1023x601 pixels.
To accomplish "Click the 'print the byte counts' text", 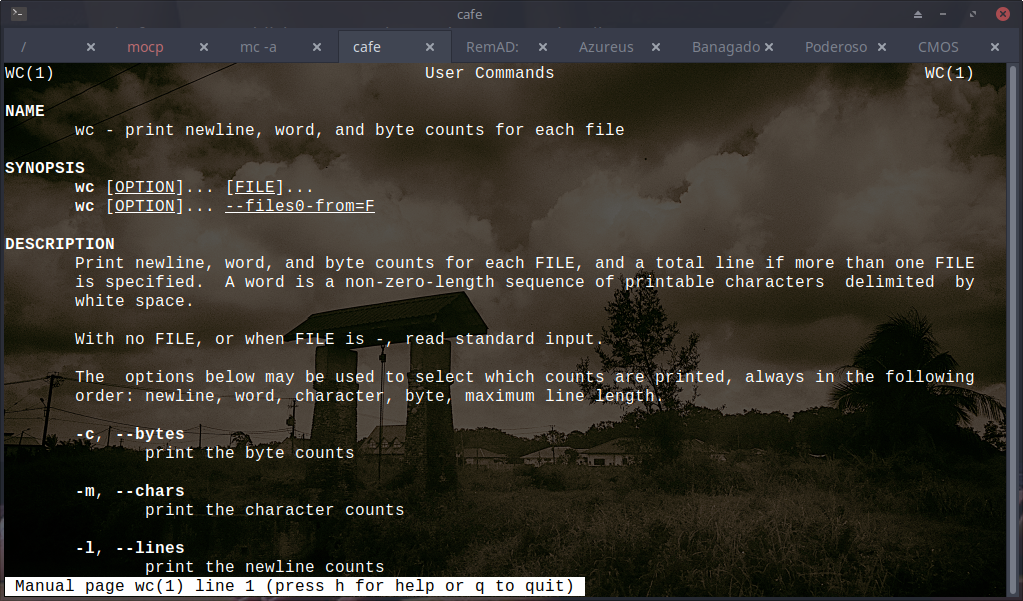I will [x=249, y=453].
